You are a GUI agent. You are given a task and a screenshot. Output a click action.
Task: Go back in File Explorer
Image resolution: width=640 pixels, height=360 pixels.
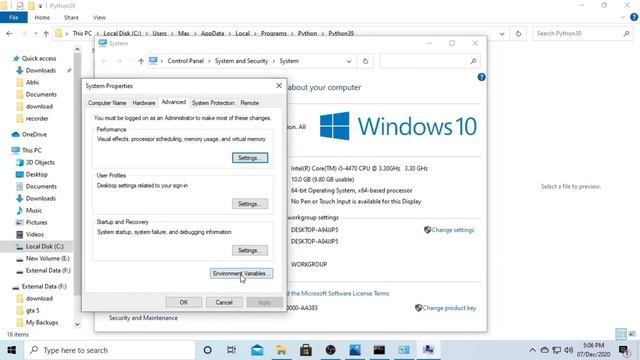(x=9, y=33)
